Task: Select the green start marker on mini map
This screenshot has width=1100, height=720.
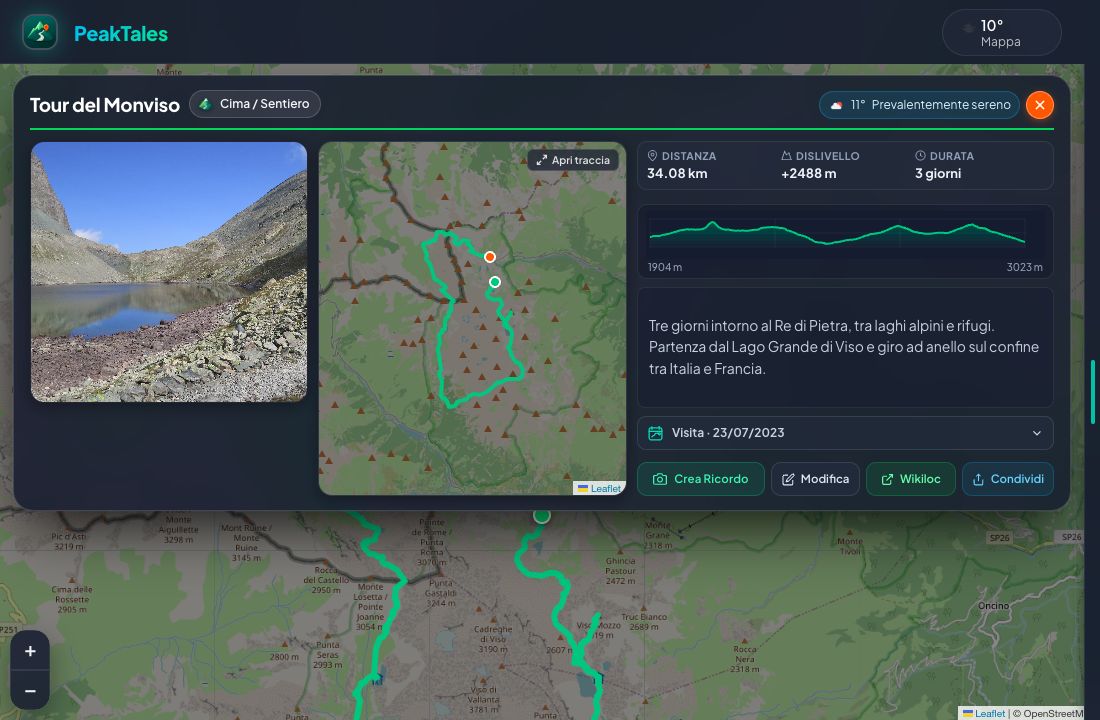Action: pos(495,282)
